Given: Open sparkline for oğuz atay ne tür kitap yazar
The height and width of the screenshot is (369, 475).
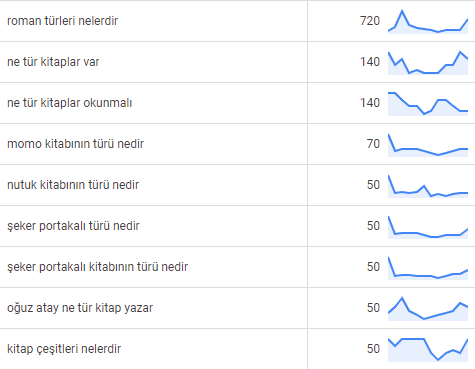Looking at the screenshot, I should pyautogui.click(x=428, y=309).
